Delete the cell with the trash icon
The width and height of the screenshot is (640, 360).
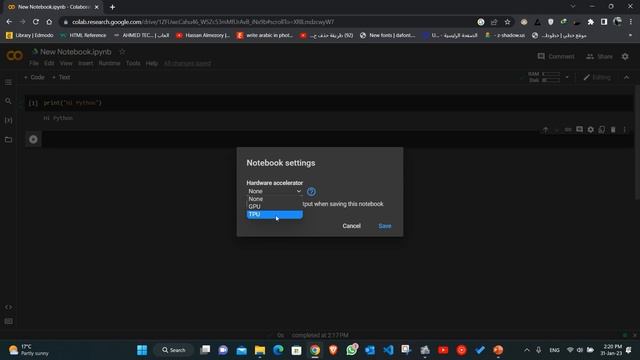point(613,129)
